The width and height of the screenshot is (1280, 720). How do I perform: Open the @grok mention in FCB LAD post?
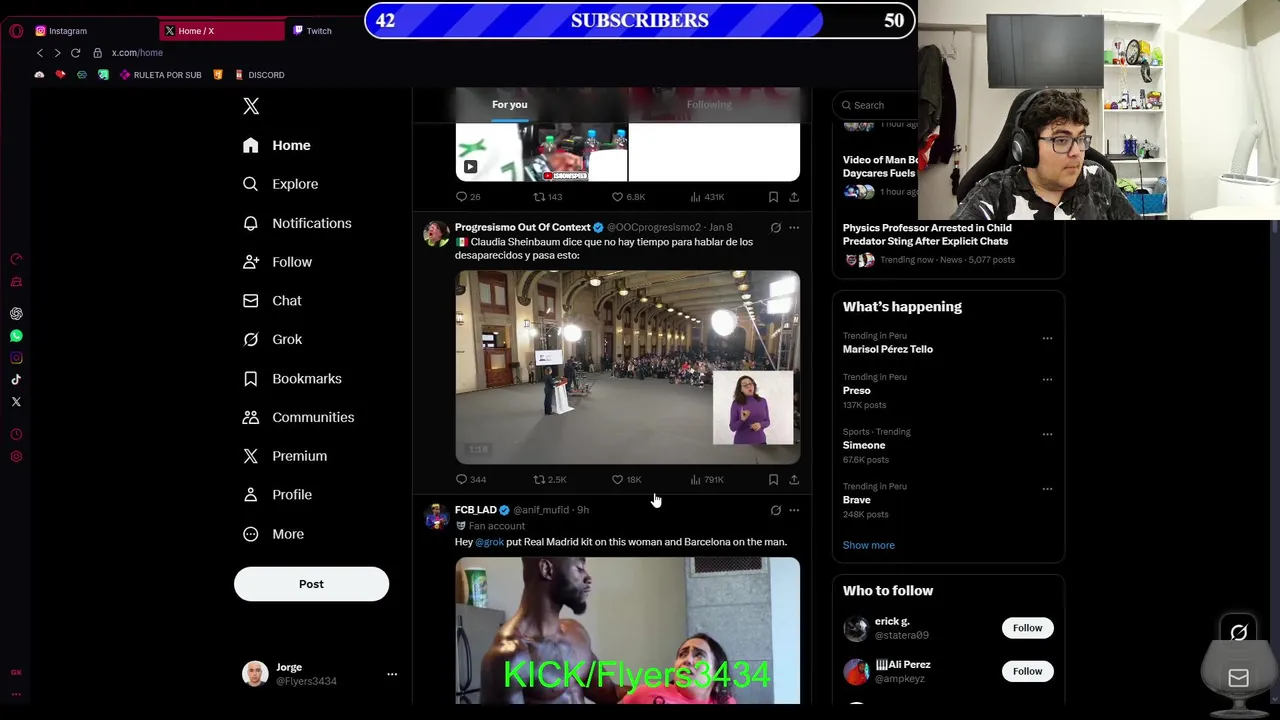(489, 542)
